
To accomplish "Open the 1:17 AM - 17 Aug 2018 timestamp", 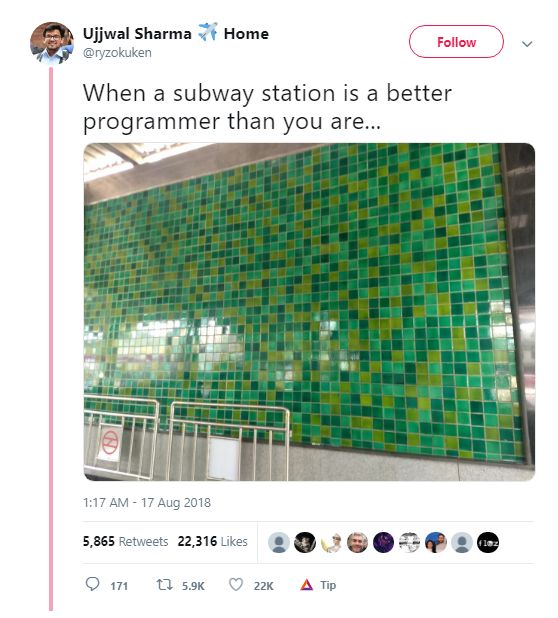I will (147, 503).
